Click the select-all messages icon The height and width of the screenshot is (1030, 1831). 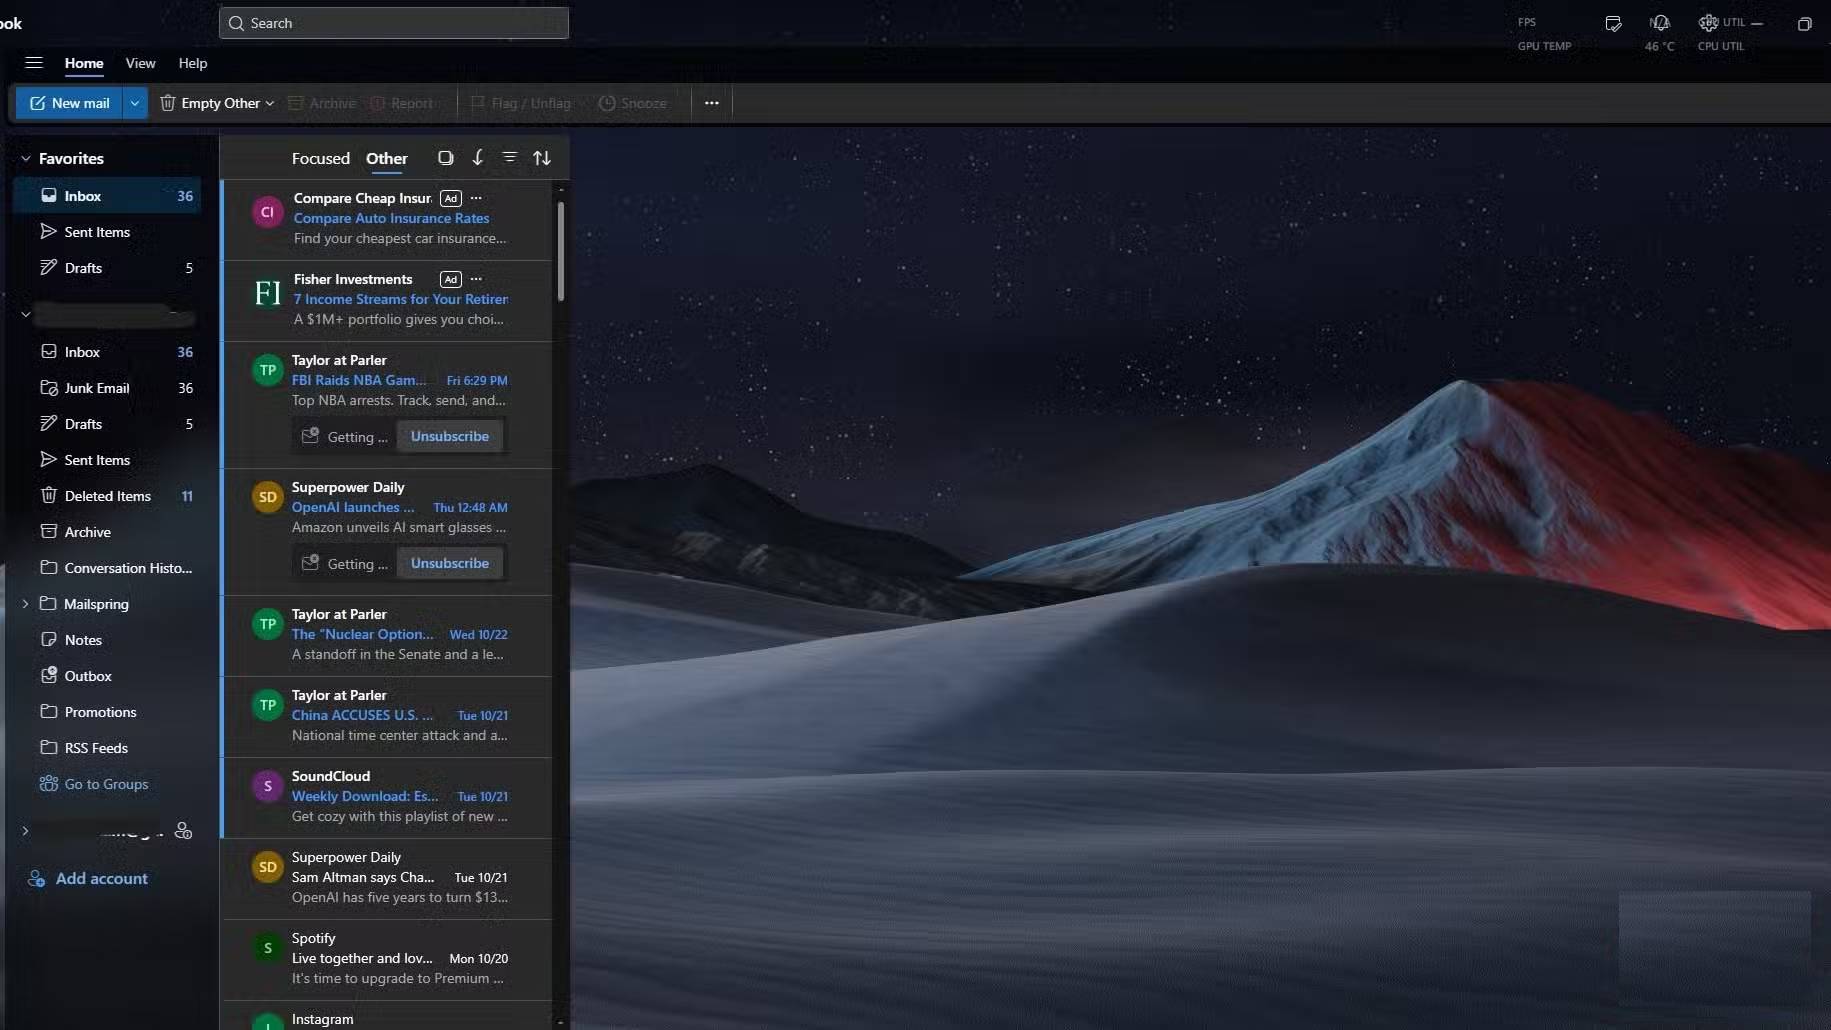[445, 158]
